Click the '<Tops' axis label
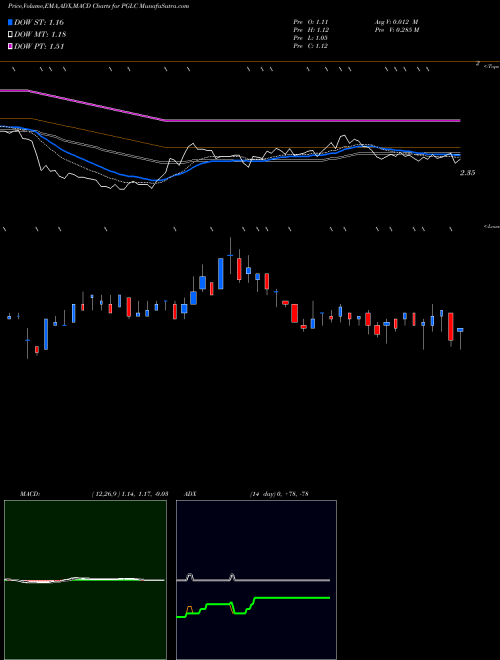The width and height of the screenshot is (500, 660). (x=491, y=67)
